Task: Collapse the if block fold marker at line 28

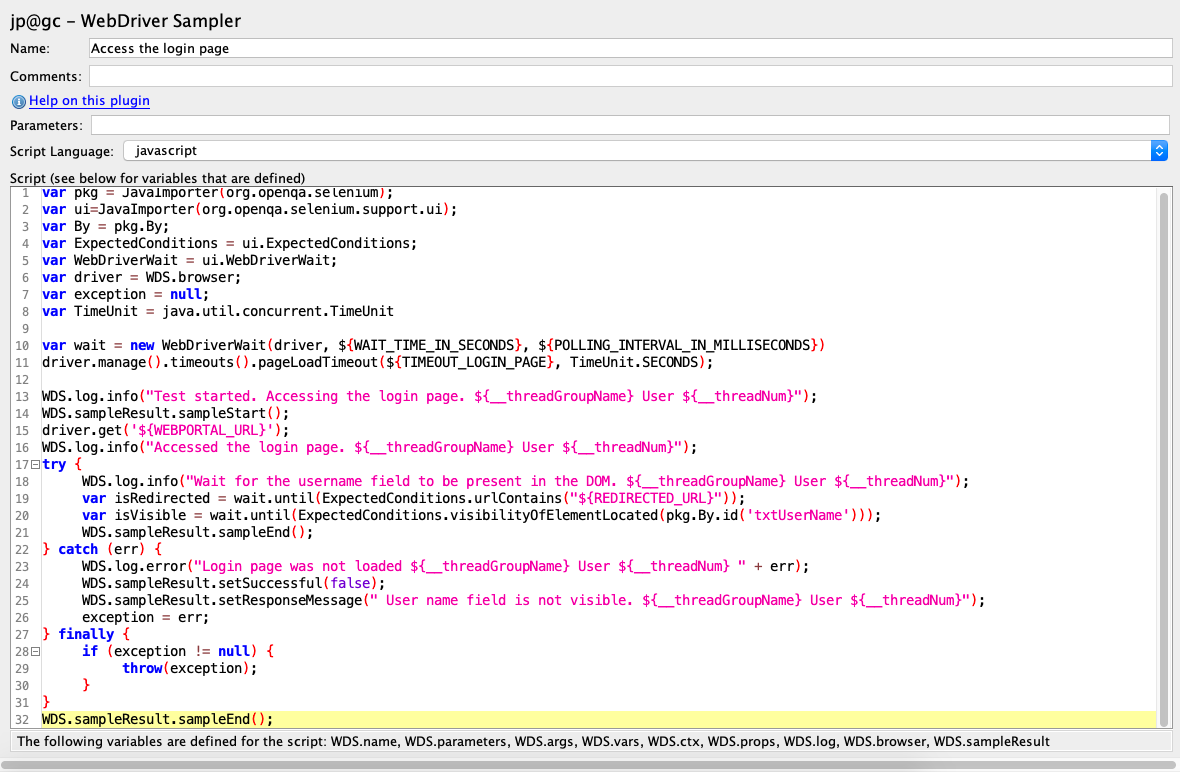Action: (x=35, y=652)
